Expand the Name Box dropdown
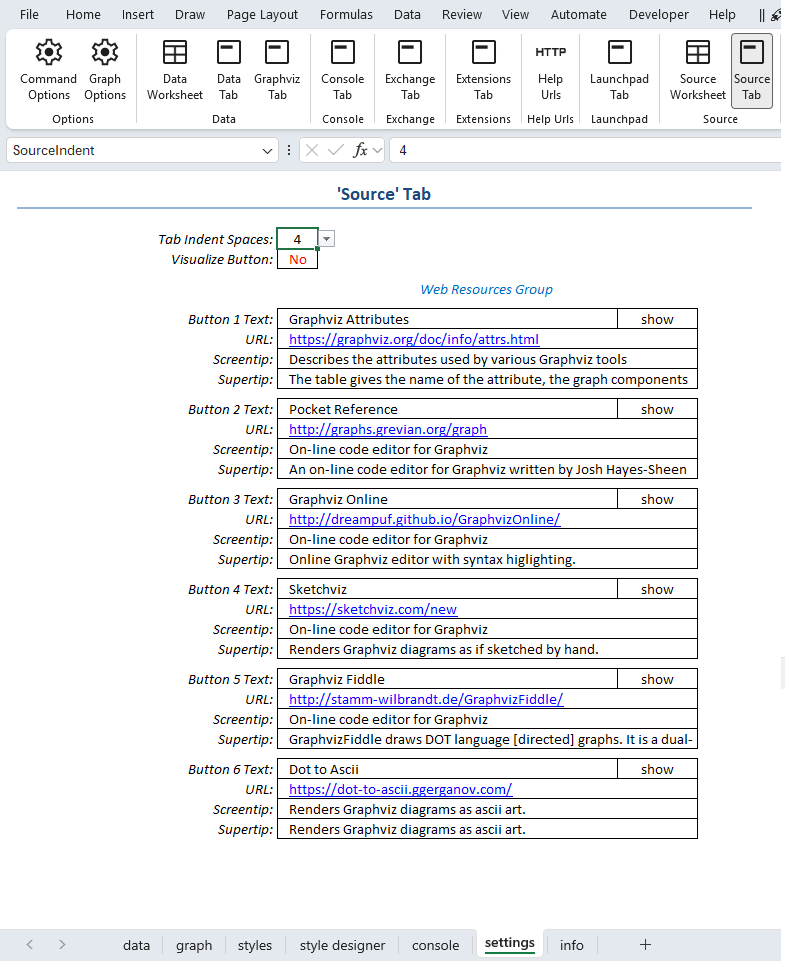This screenshot has width=785, height=962. coord(267,151)
